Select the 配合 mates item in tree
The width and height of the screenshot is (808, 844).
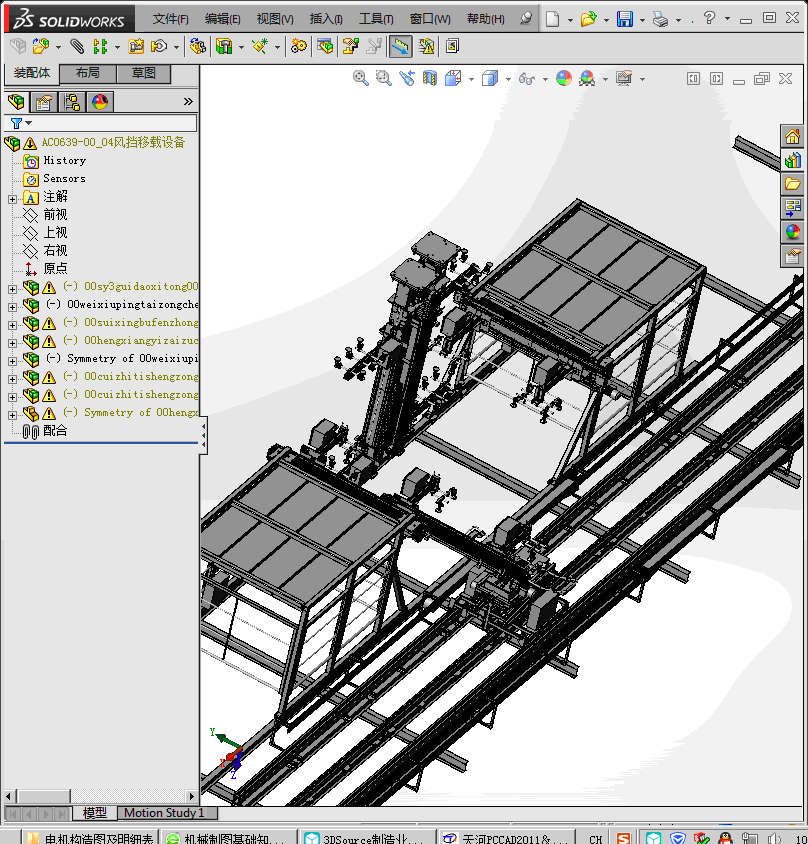[x=54, y=430]
